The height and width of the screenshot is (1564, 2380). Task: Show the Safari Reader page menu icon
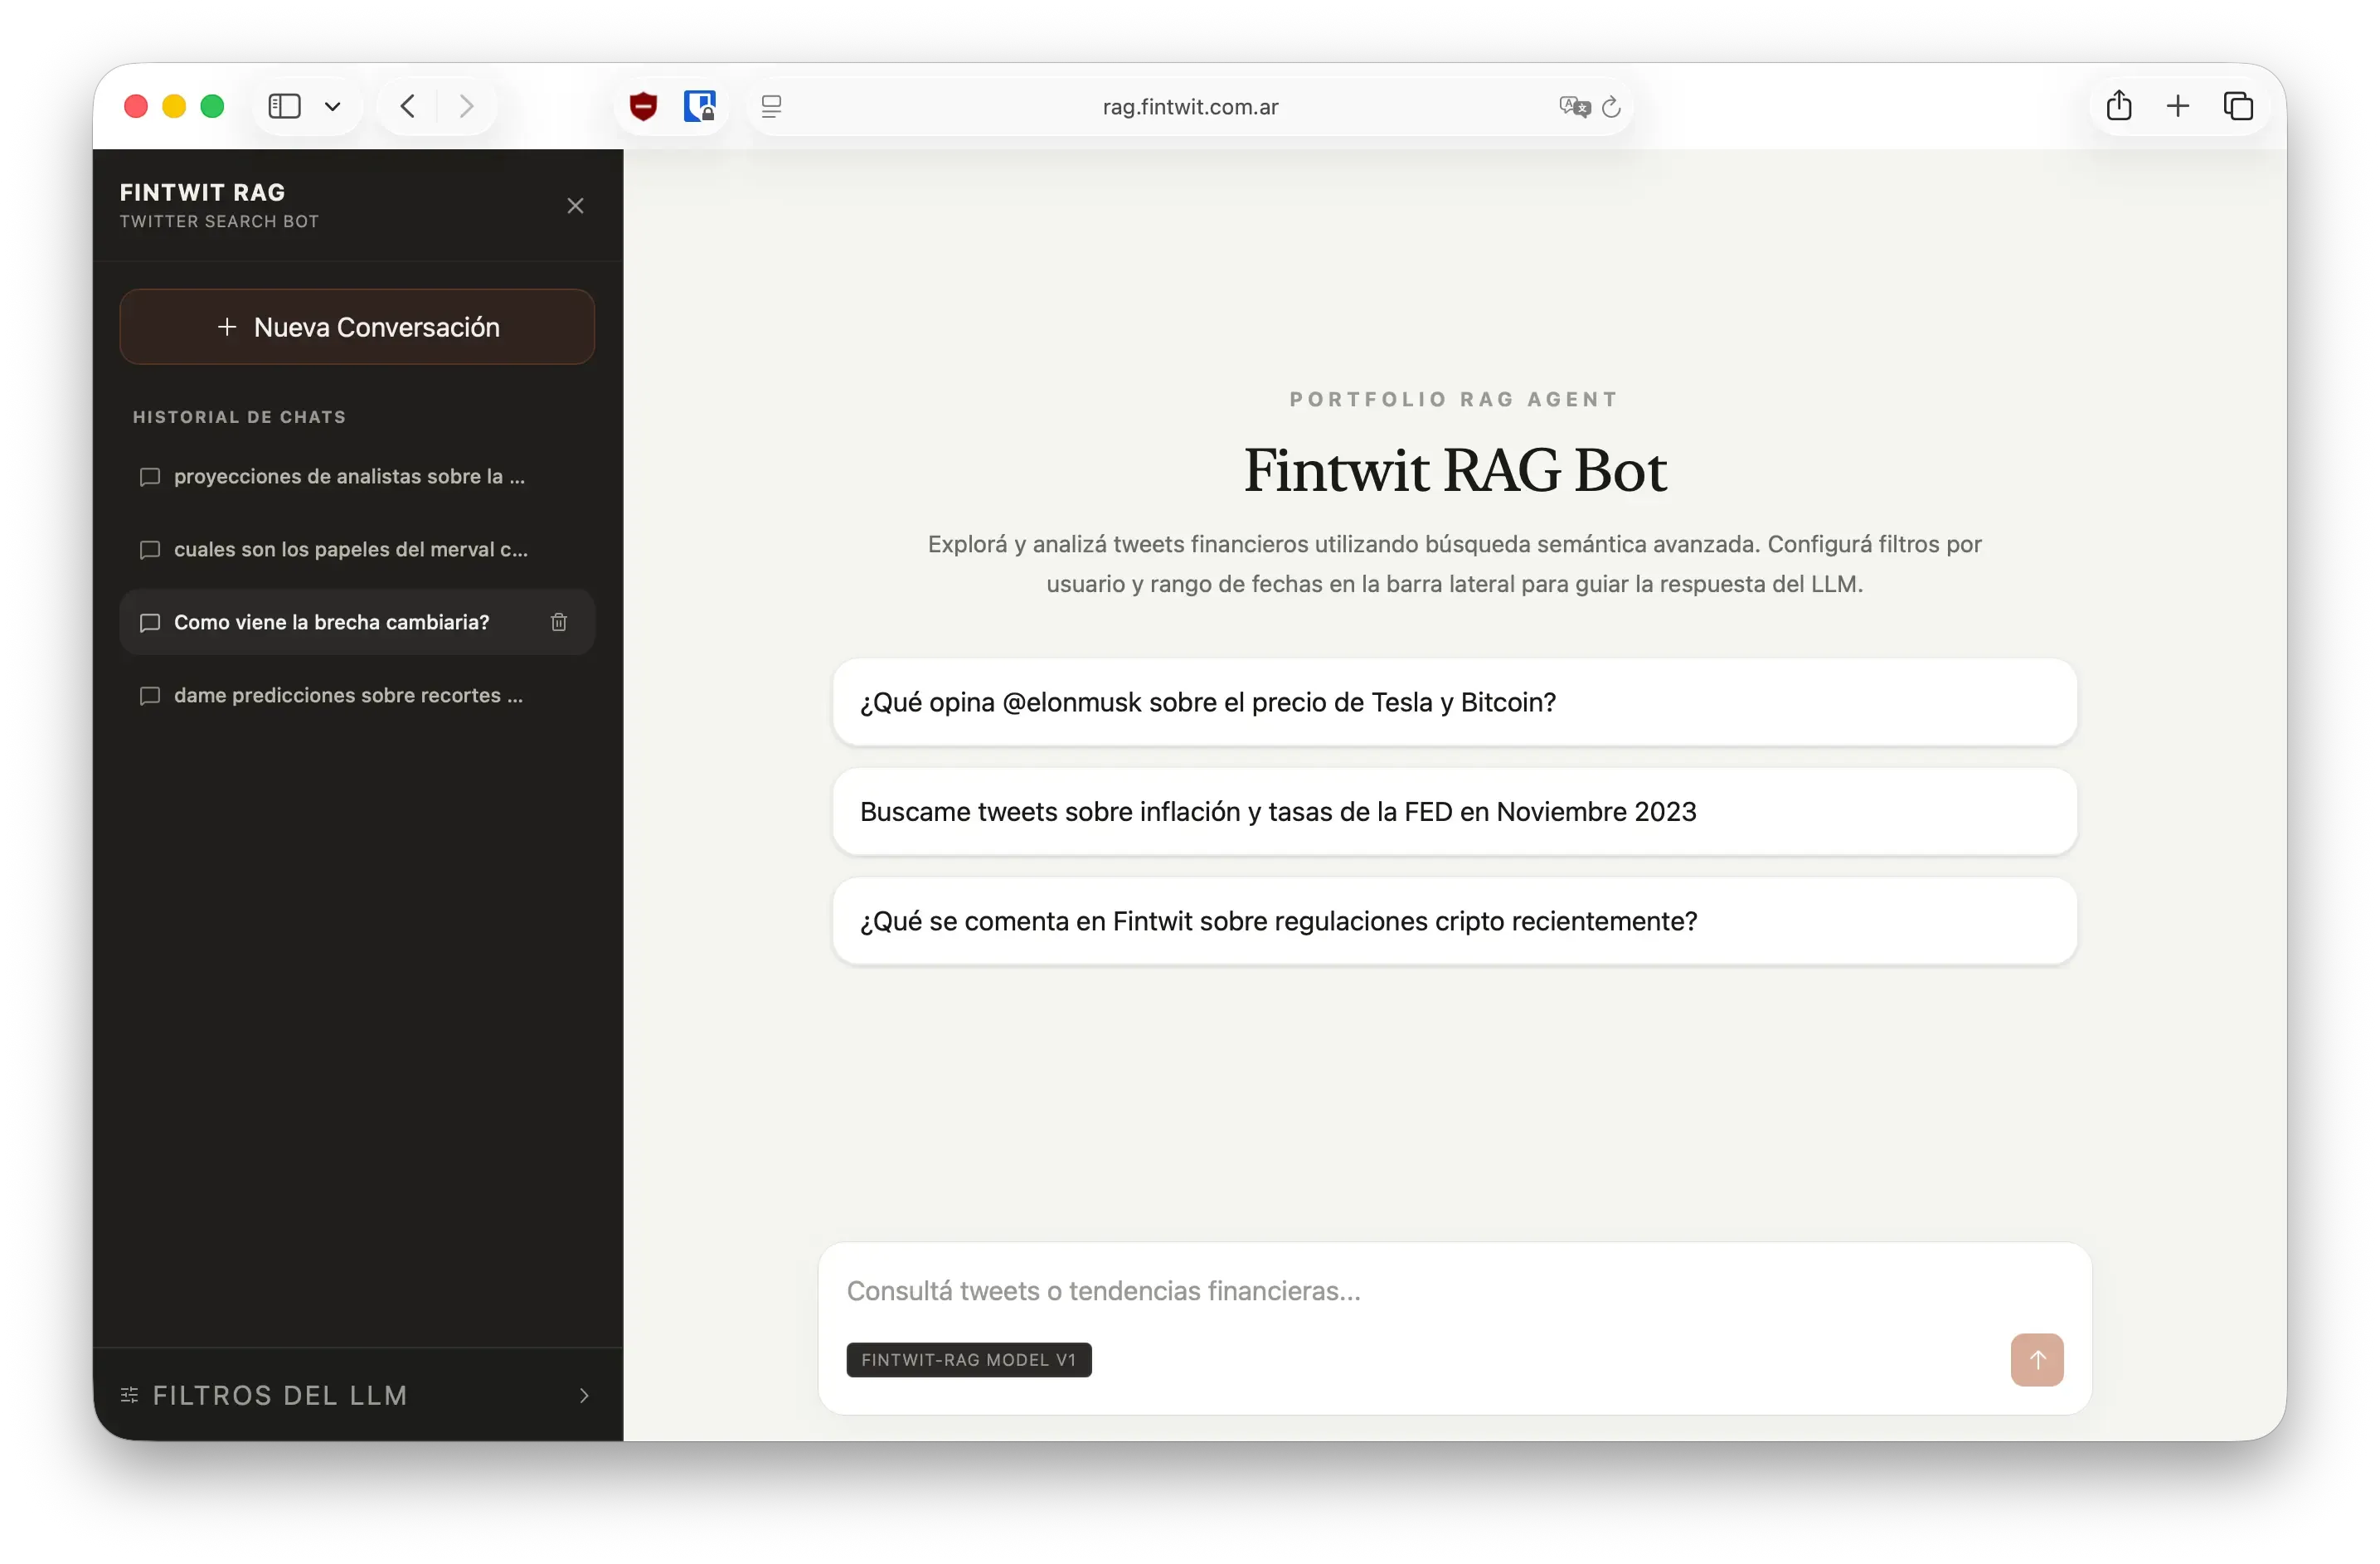pyautogui.click(x=771, y=106)
